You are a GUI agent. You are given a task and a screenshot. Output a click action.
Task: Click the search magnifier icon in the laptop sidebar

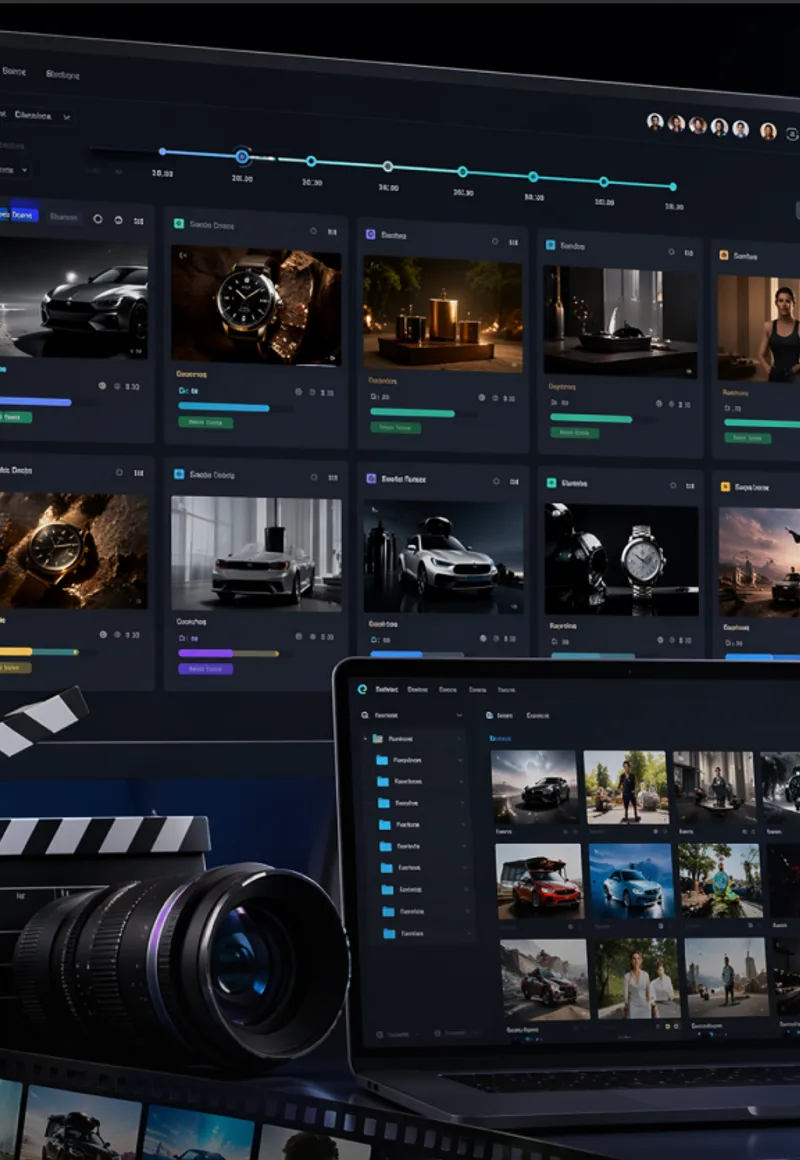364,715
